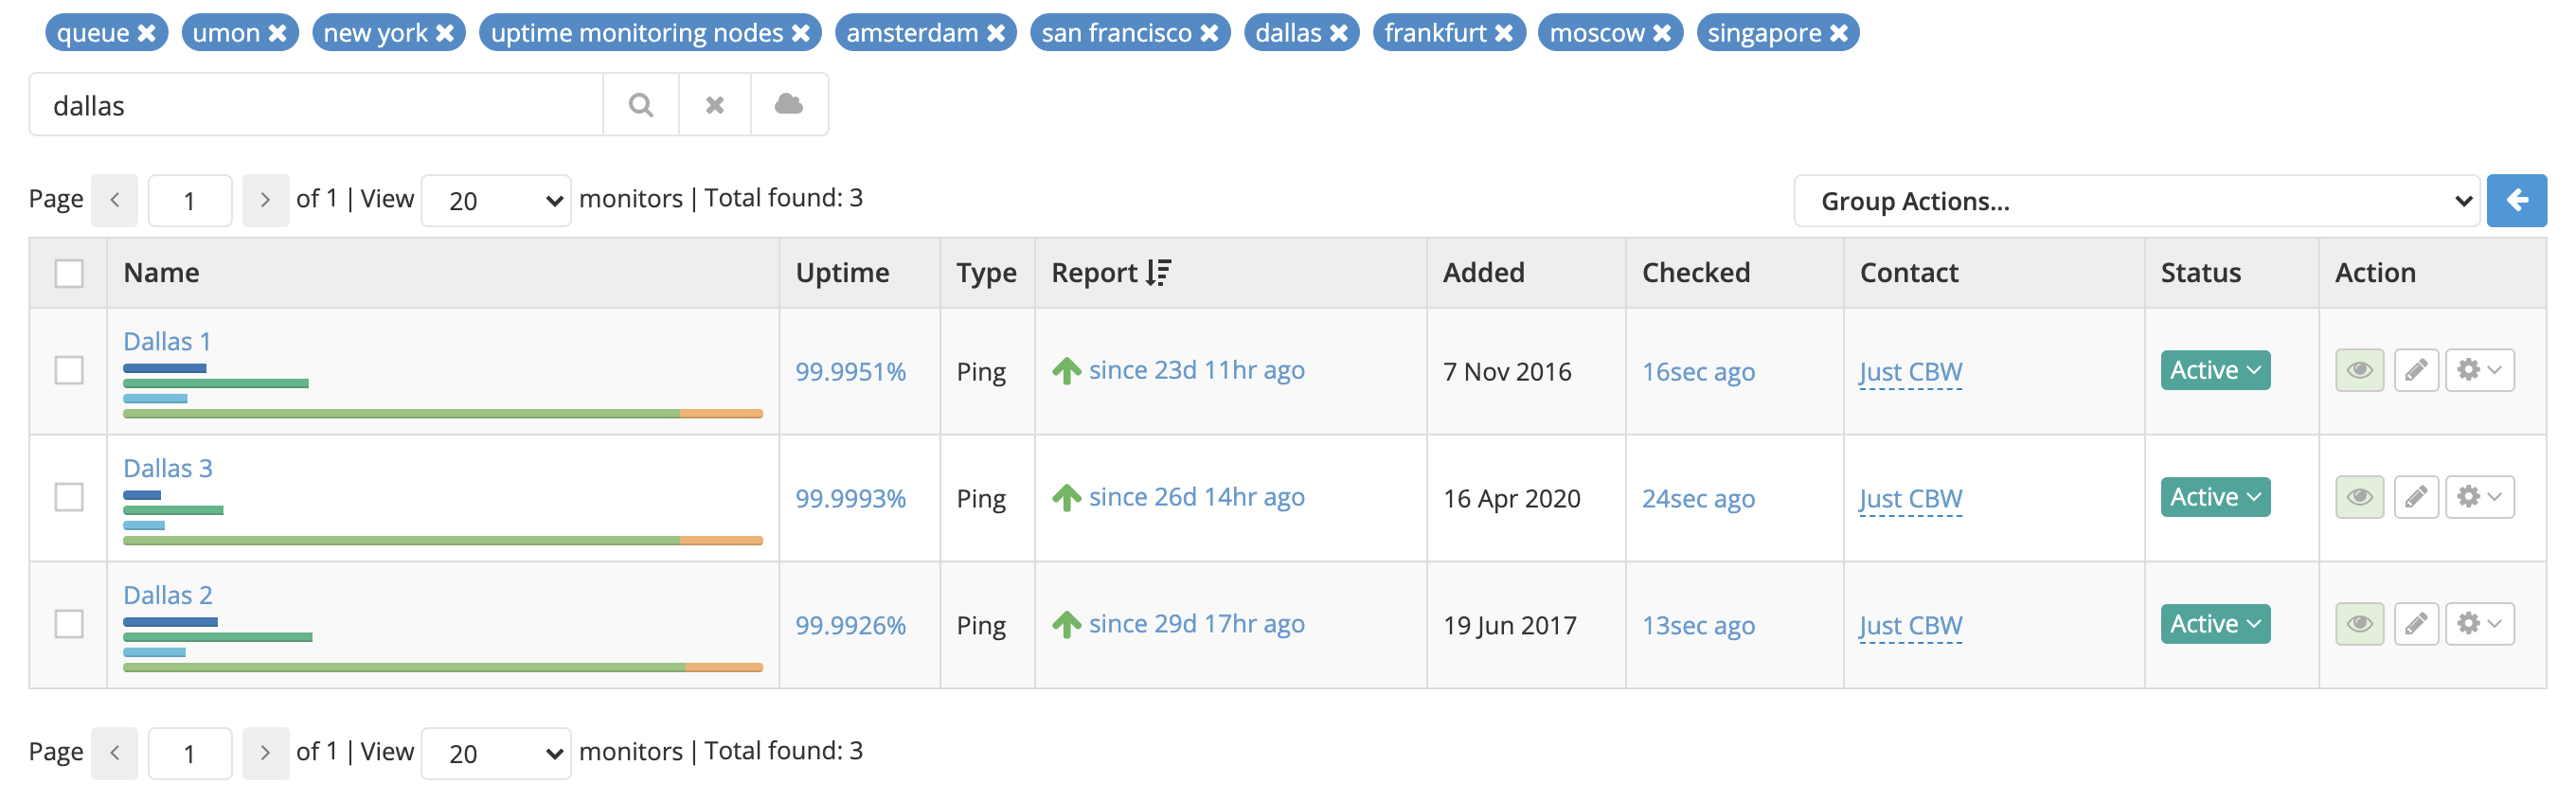Edit Dallas 3 with pencil icon

[2416, 497]
